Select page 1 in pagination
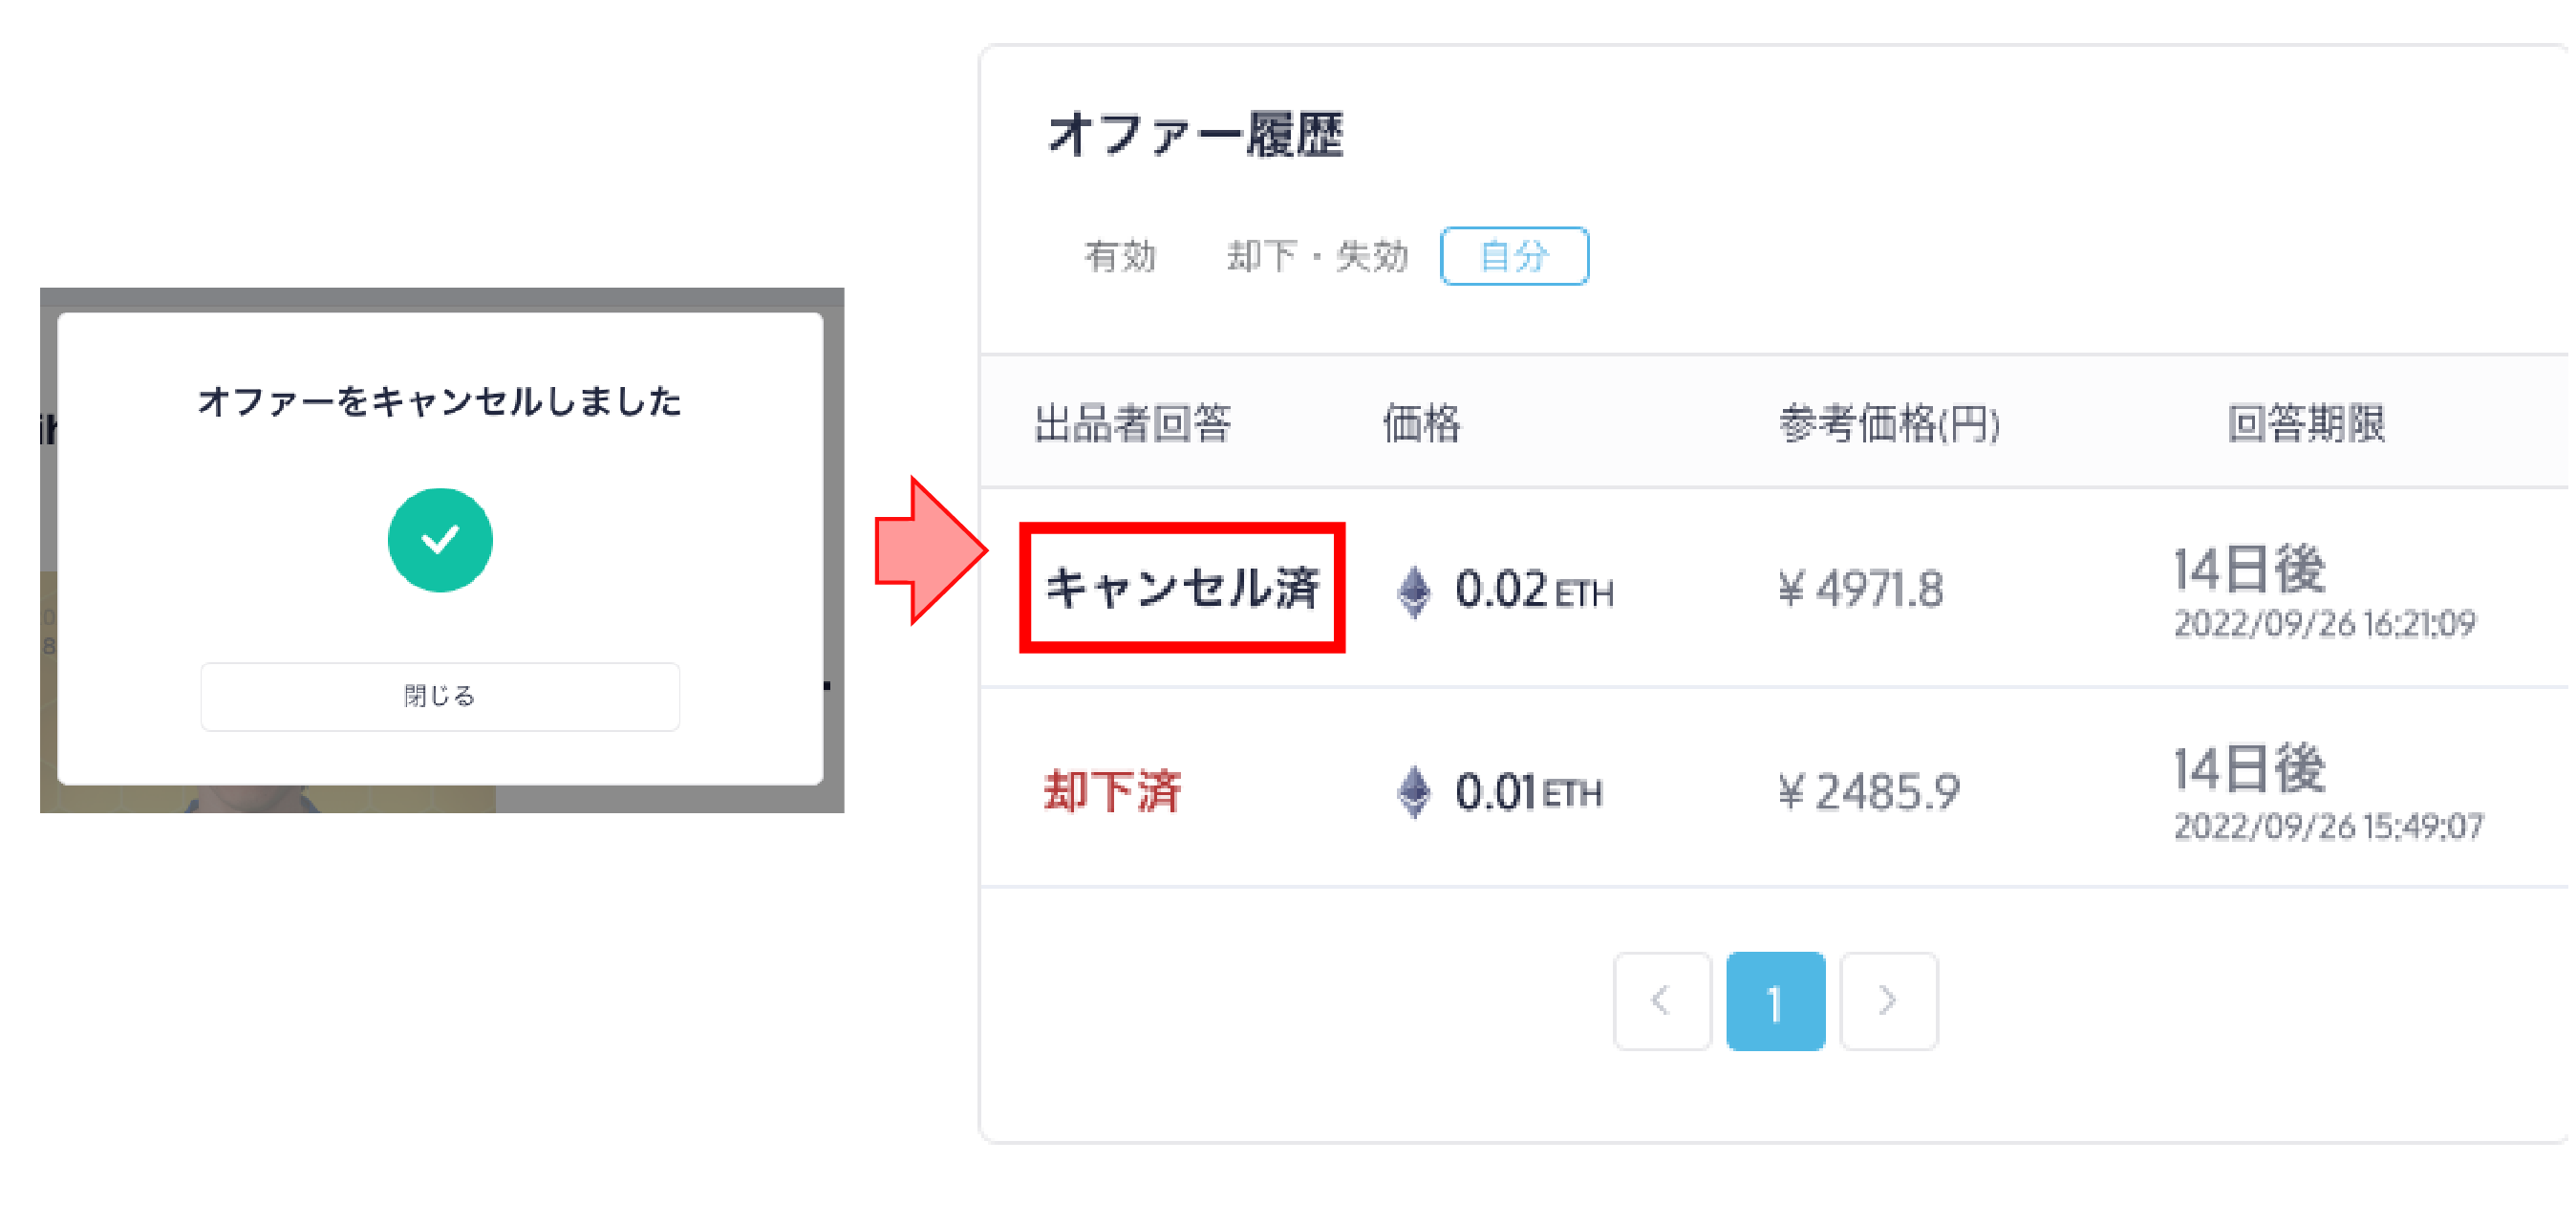Image resolution: width=2576 pixels, height=1205 pixels. tap(1775, 1001)
